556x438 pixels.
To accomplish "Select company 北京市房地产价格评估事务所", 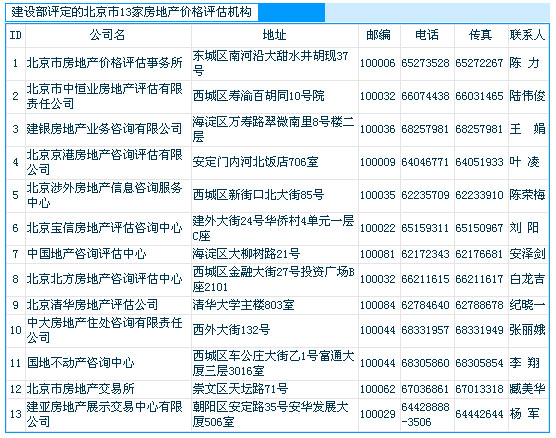I will coord(105,63).
